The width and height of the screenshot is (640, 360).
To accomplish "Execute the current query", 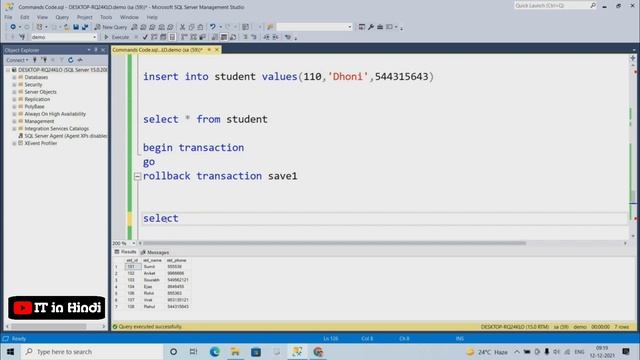I will pyautogui.click(x=116, y=37).
